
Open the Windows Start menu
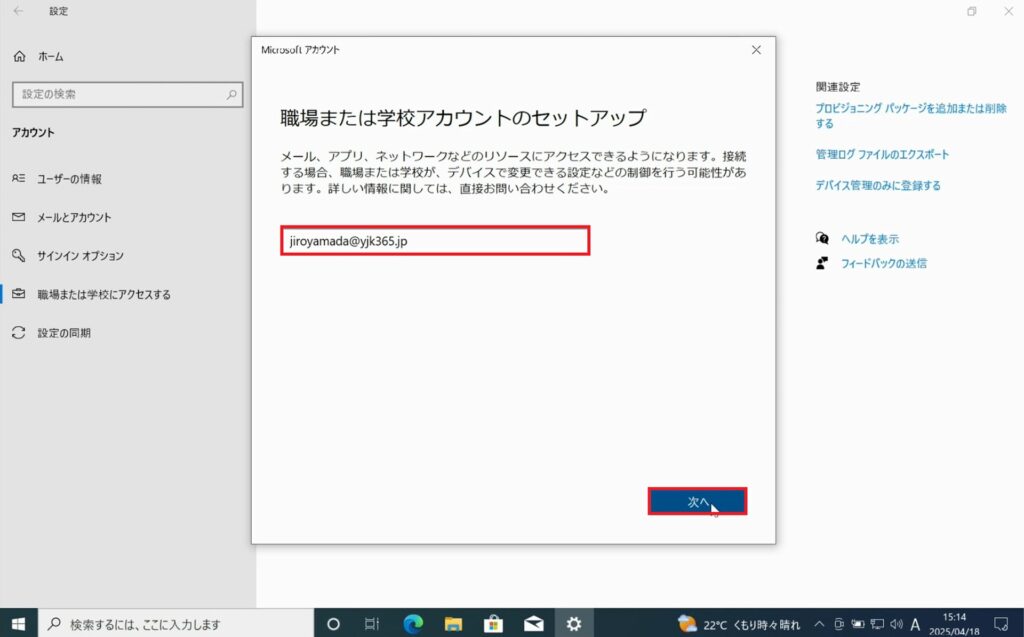point(18,624)
